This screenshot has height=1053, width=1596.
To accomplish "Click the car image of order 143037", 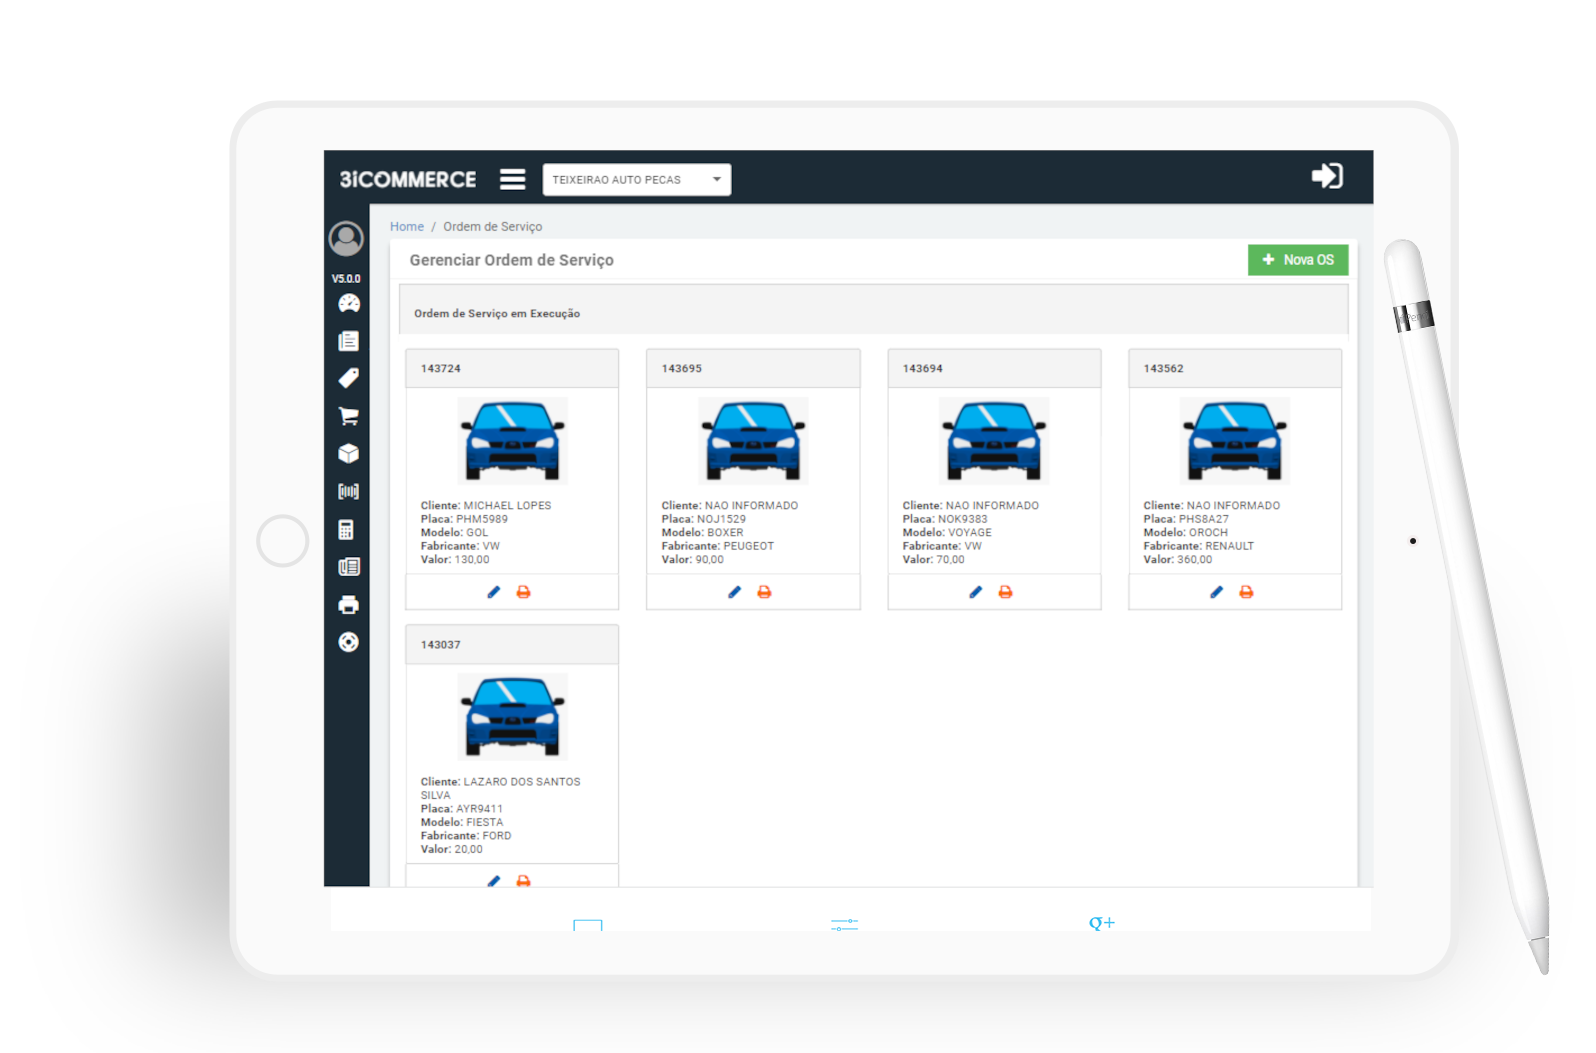I will point(512,717).
